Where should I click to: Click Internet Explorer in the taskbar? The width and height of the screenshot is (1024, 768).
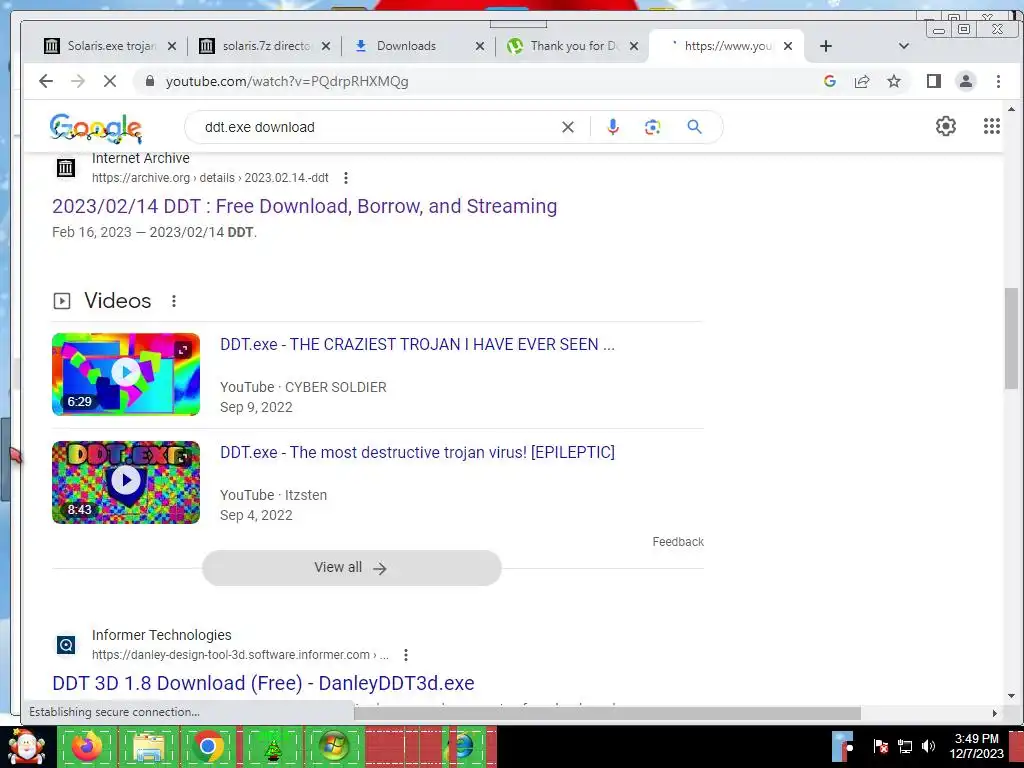(x=464, y=746)
